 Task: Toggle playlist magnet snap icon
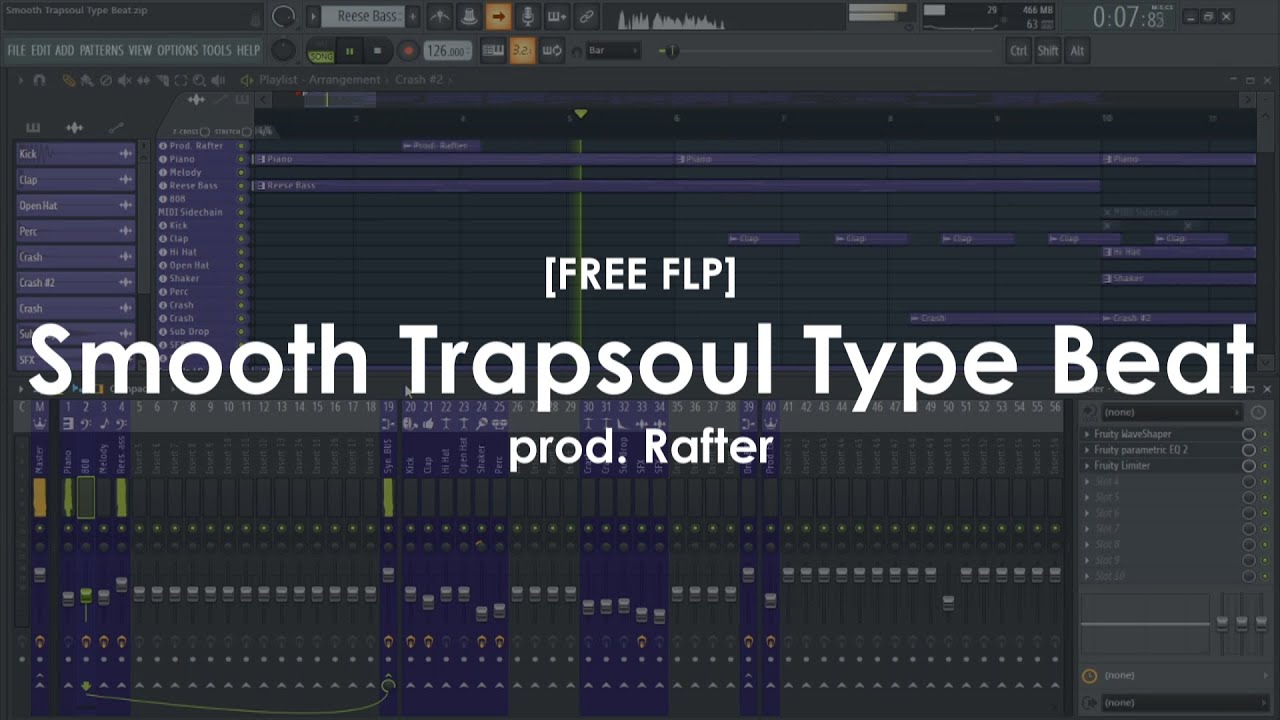tap(39, 80)
